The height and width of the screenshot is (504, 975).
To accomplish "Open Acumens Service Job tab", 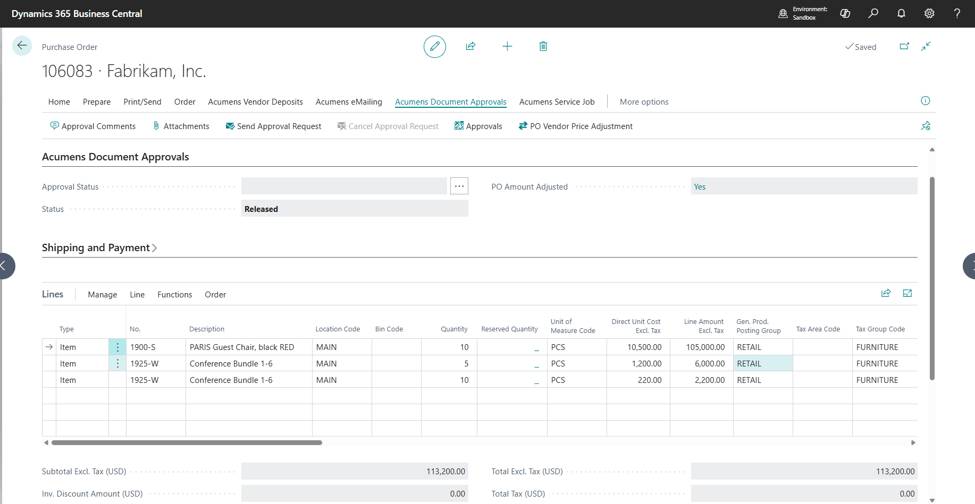I will [557, 102].
